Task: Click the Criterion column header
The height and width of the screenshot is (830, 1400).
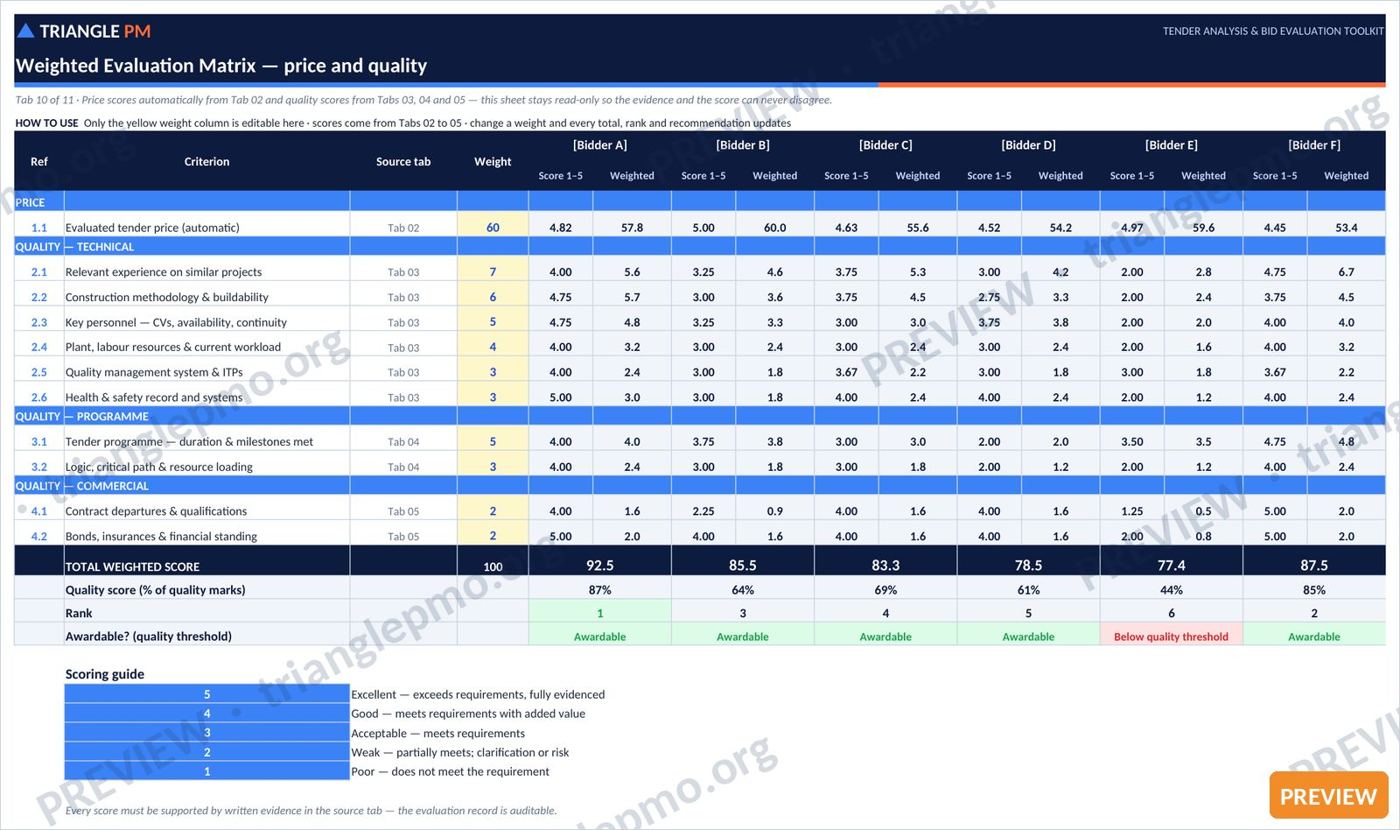Action: [207, 161]
